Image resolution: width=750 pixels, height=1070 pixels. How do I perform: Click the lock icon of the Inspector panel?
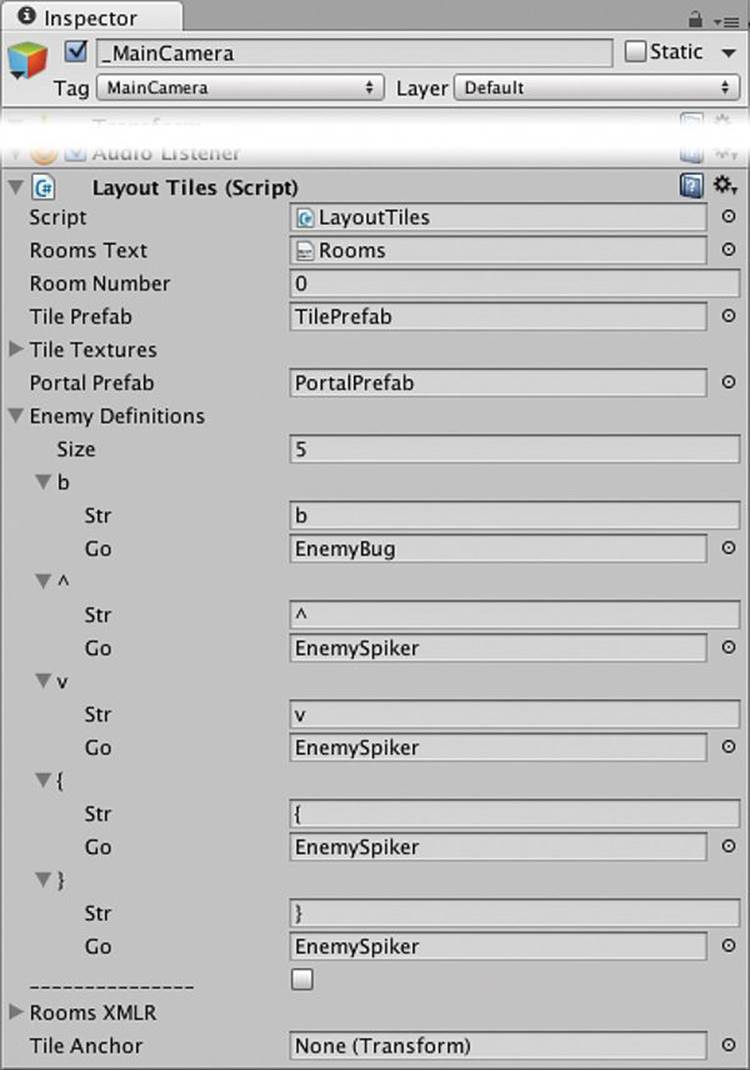tap(695, 20)
